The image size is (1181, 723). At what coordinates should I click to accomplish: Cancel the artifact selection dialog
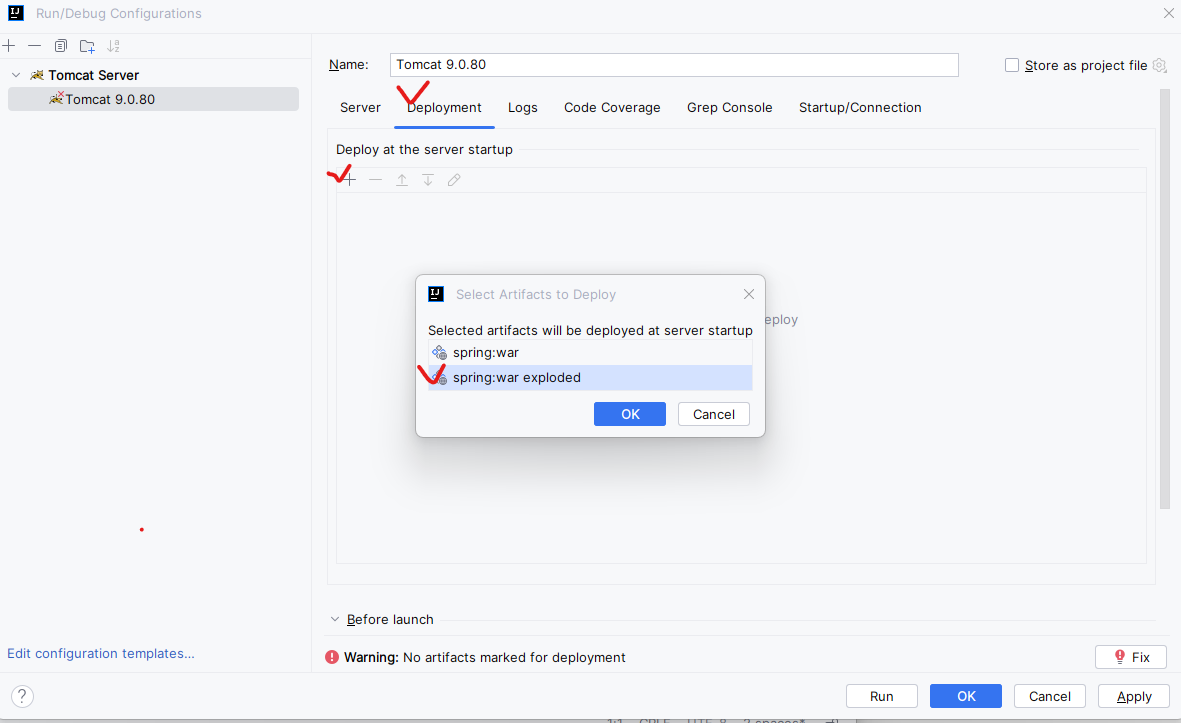[x=714, y=414]
